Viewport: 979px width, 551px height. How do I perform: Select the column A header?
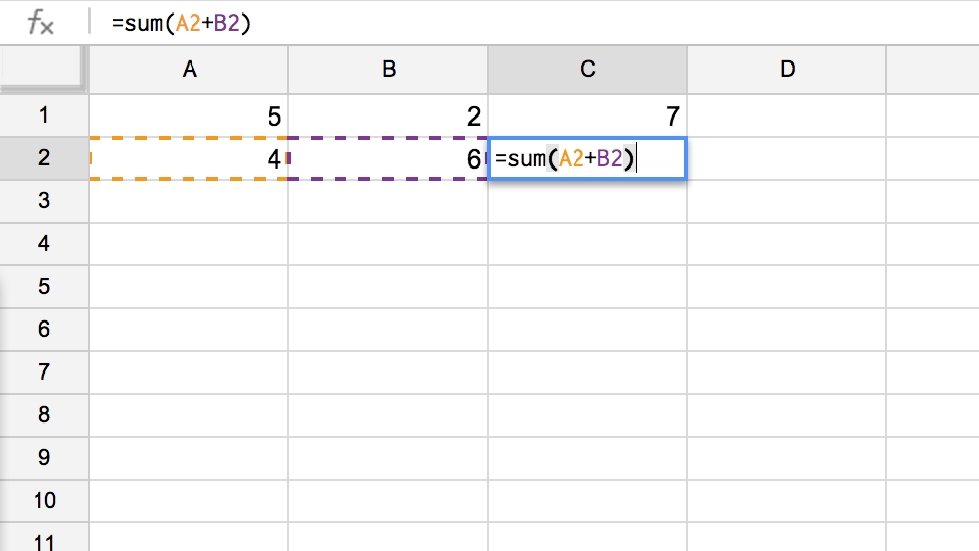[188, 69]
